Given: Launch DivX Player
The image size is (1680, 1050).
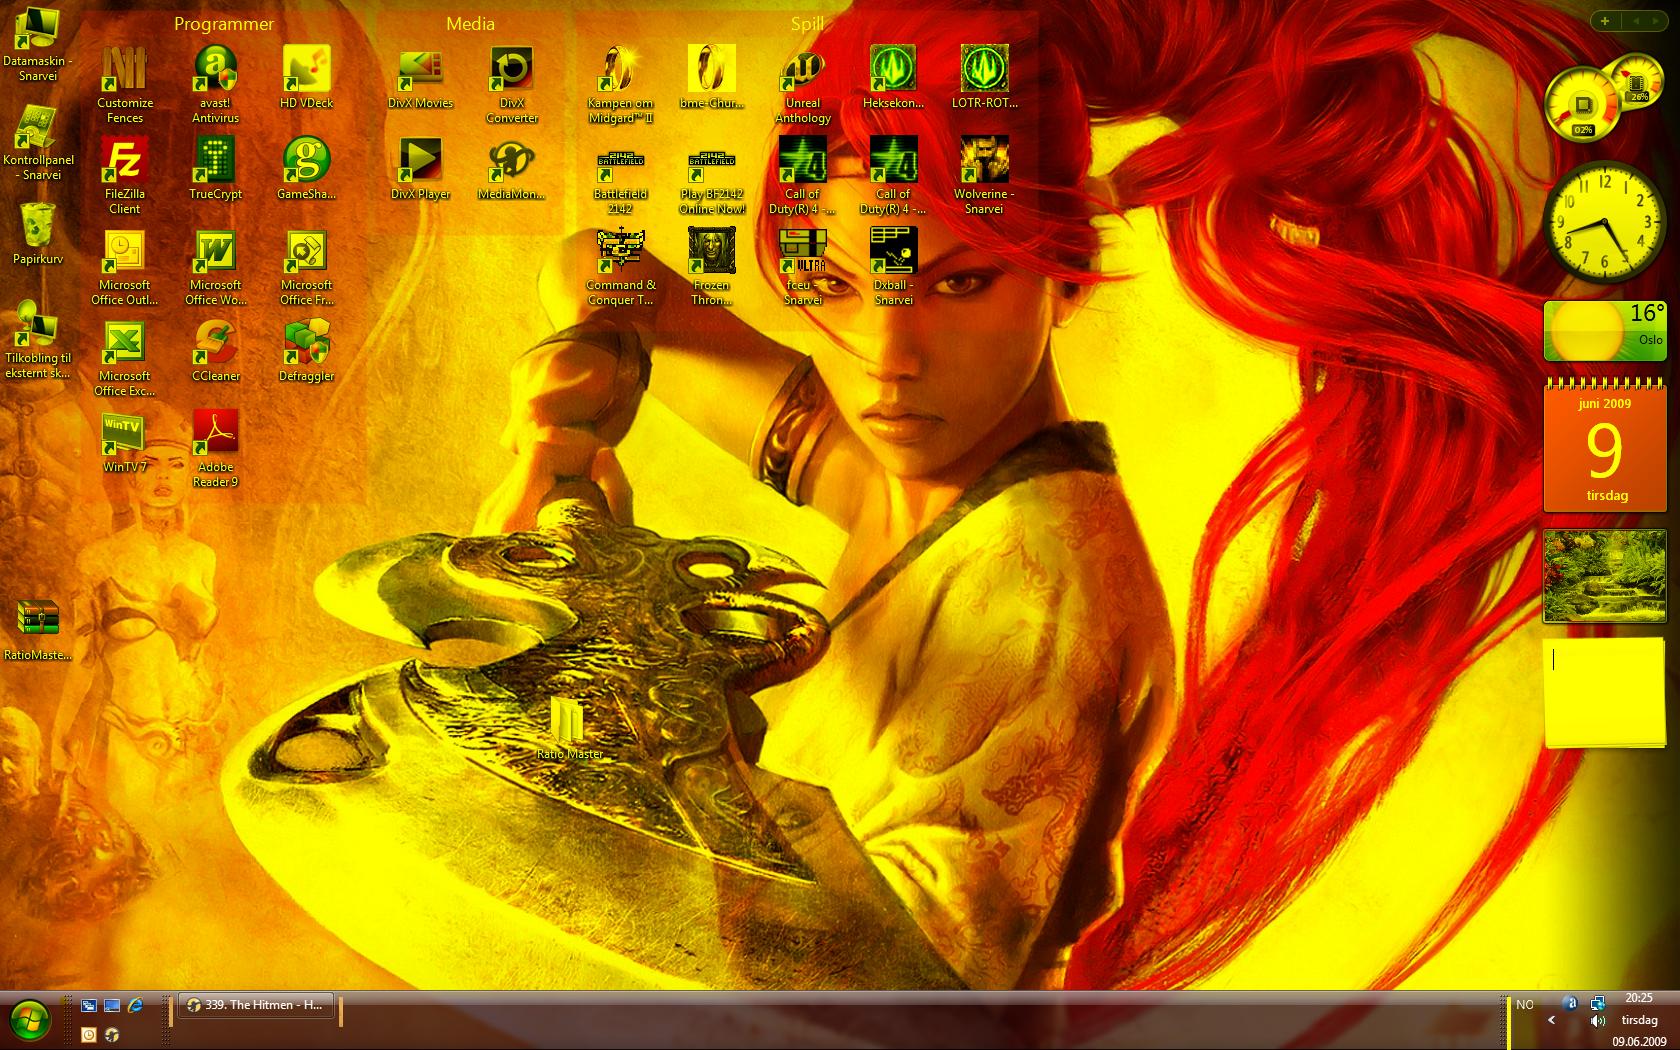Looking at the screenshot, I should [420, 169].
